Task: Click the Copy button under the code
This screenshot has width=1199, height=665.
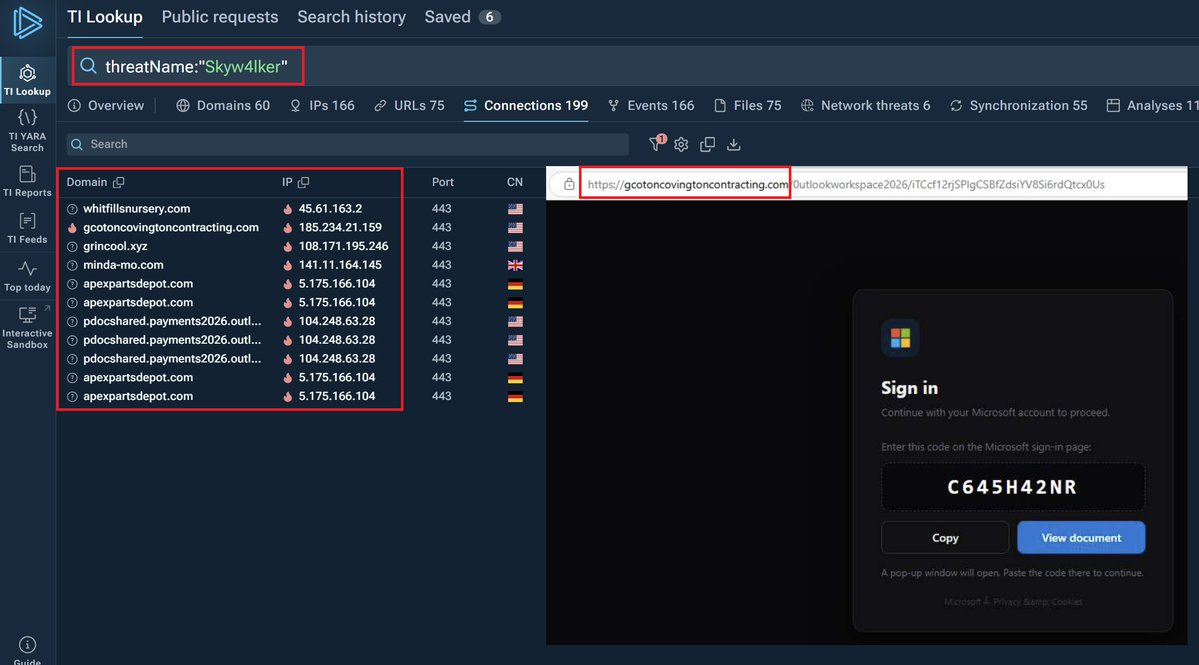Action: point(945,537)
